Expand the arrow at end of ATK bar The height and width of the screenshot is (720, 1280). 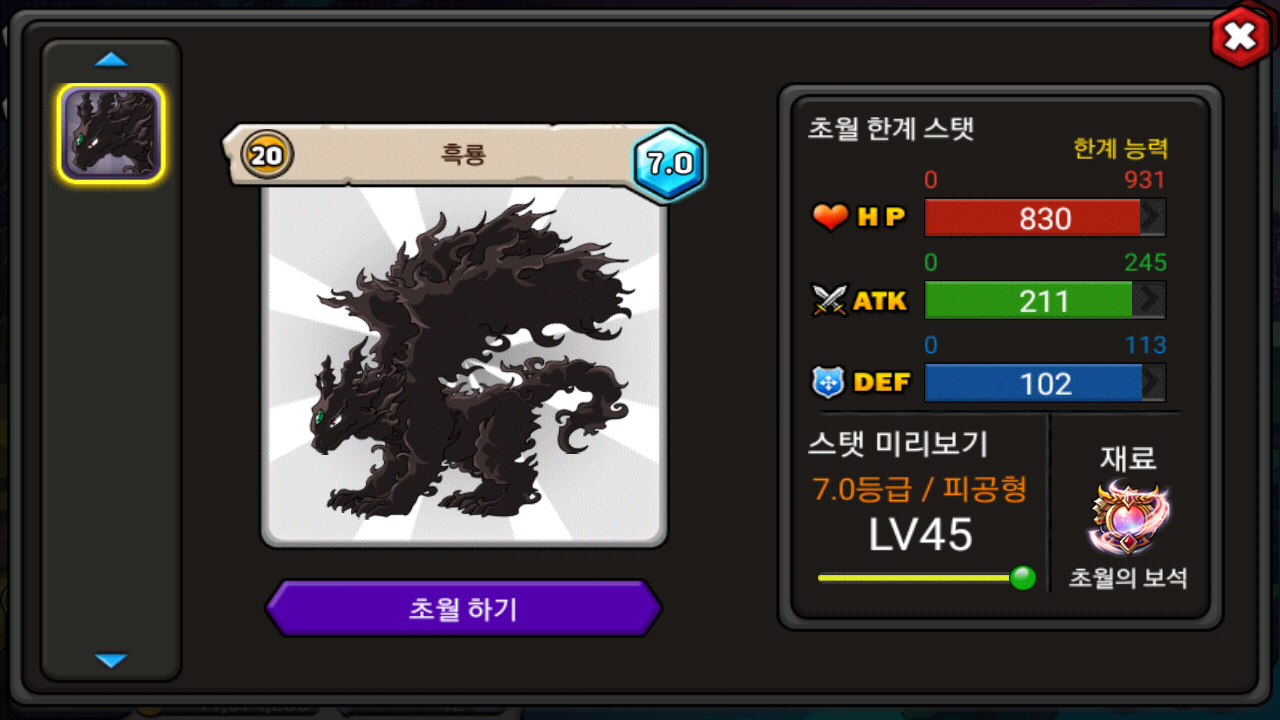coord(1150,300)
